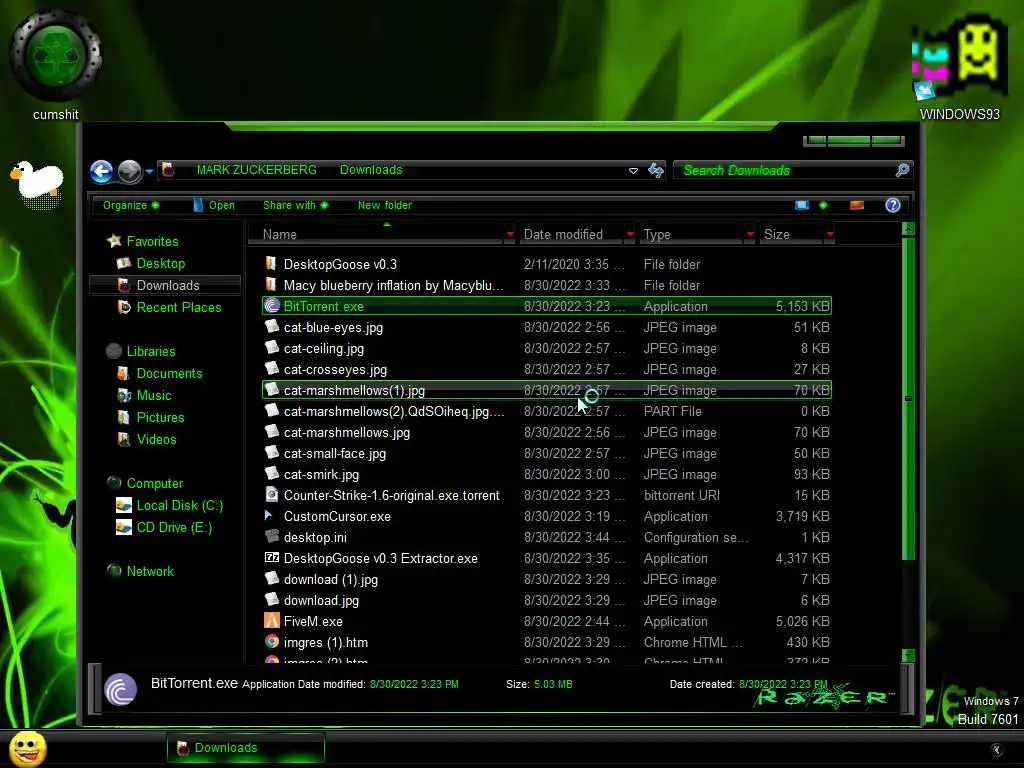Click the search magnifier icon
Viewport: 1024px width, 768px height.
pos(902,170)
